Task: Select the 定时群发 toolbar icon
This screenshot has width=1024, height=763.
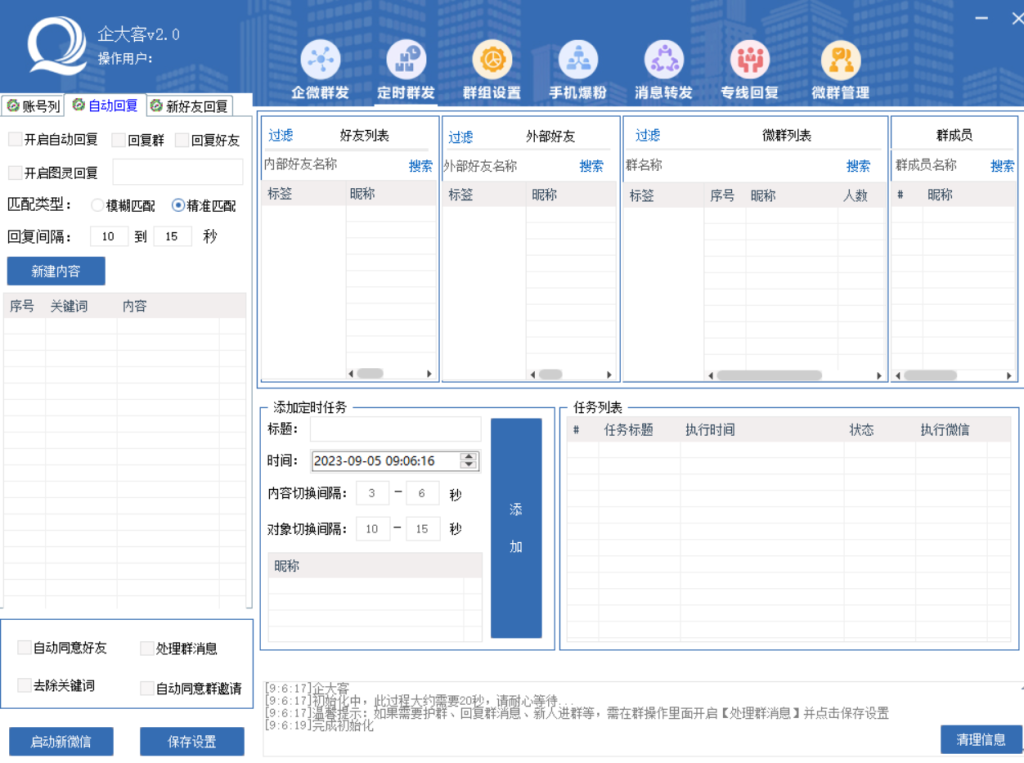Action: (x=406, y=60)
